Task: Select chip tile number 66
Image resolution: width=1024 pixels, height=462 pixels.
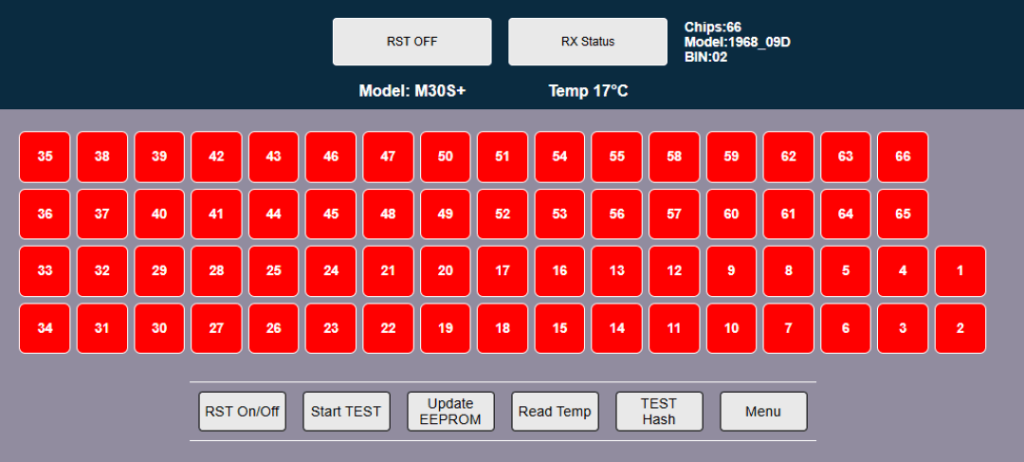Action: pyautogui.click(x=902, y=157)
